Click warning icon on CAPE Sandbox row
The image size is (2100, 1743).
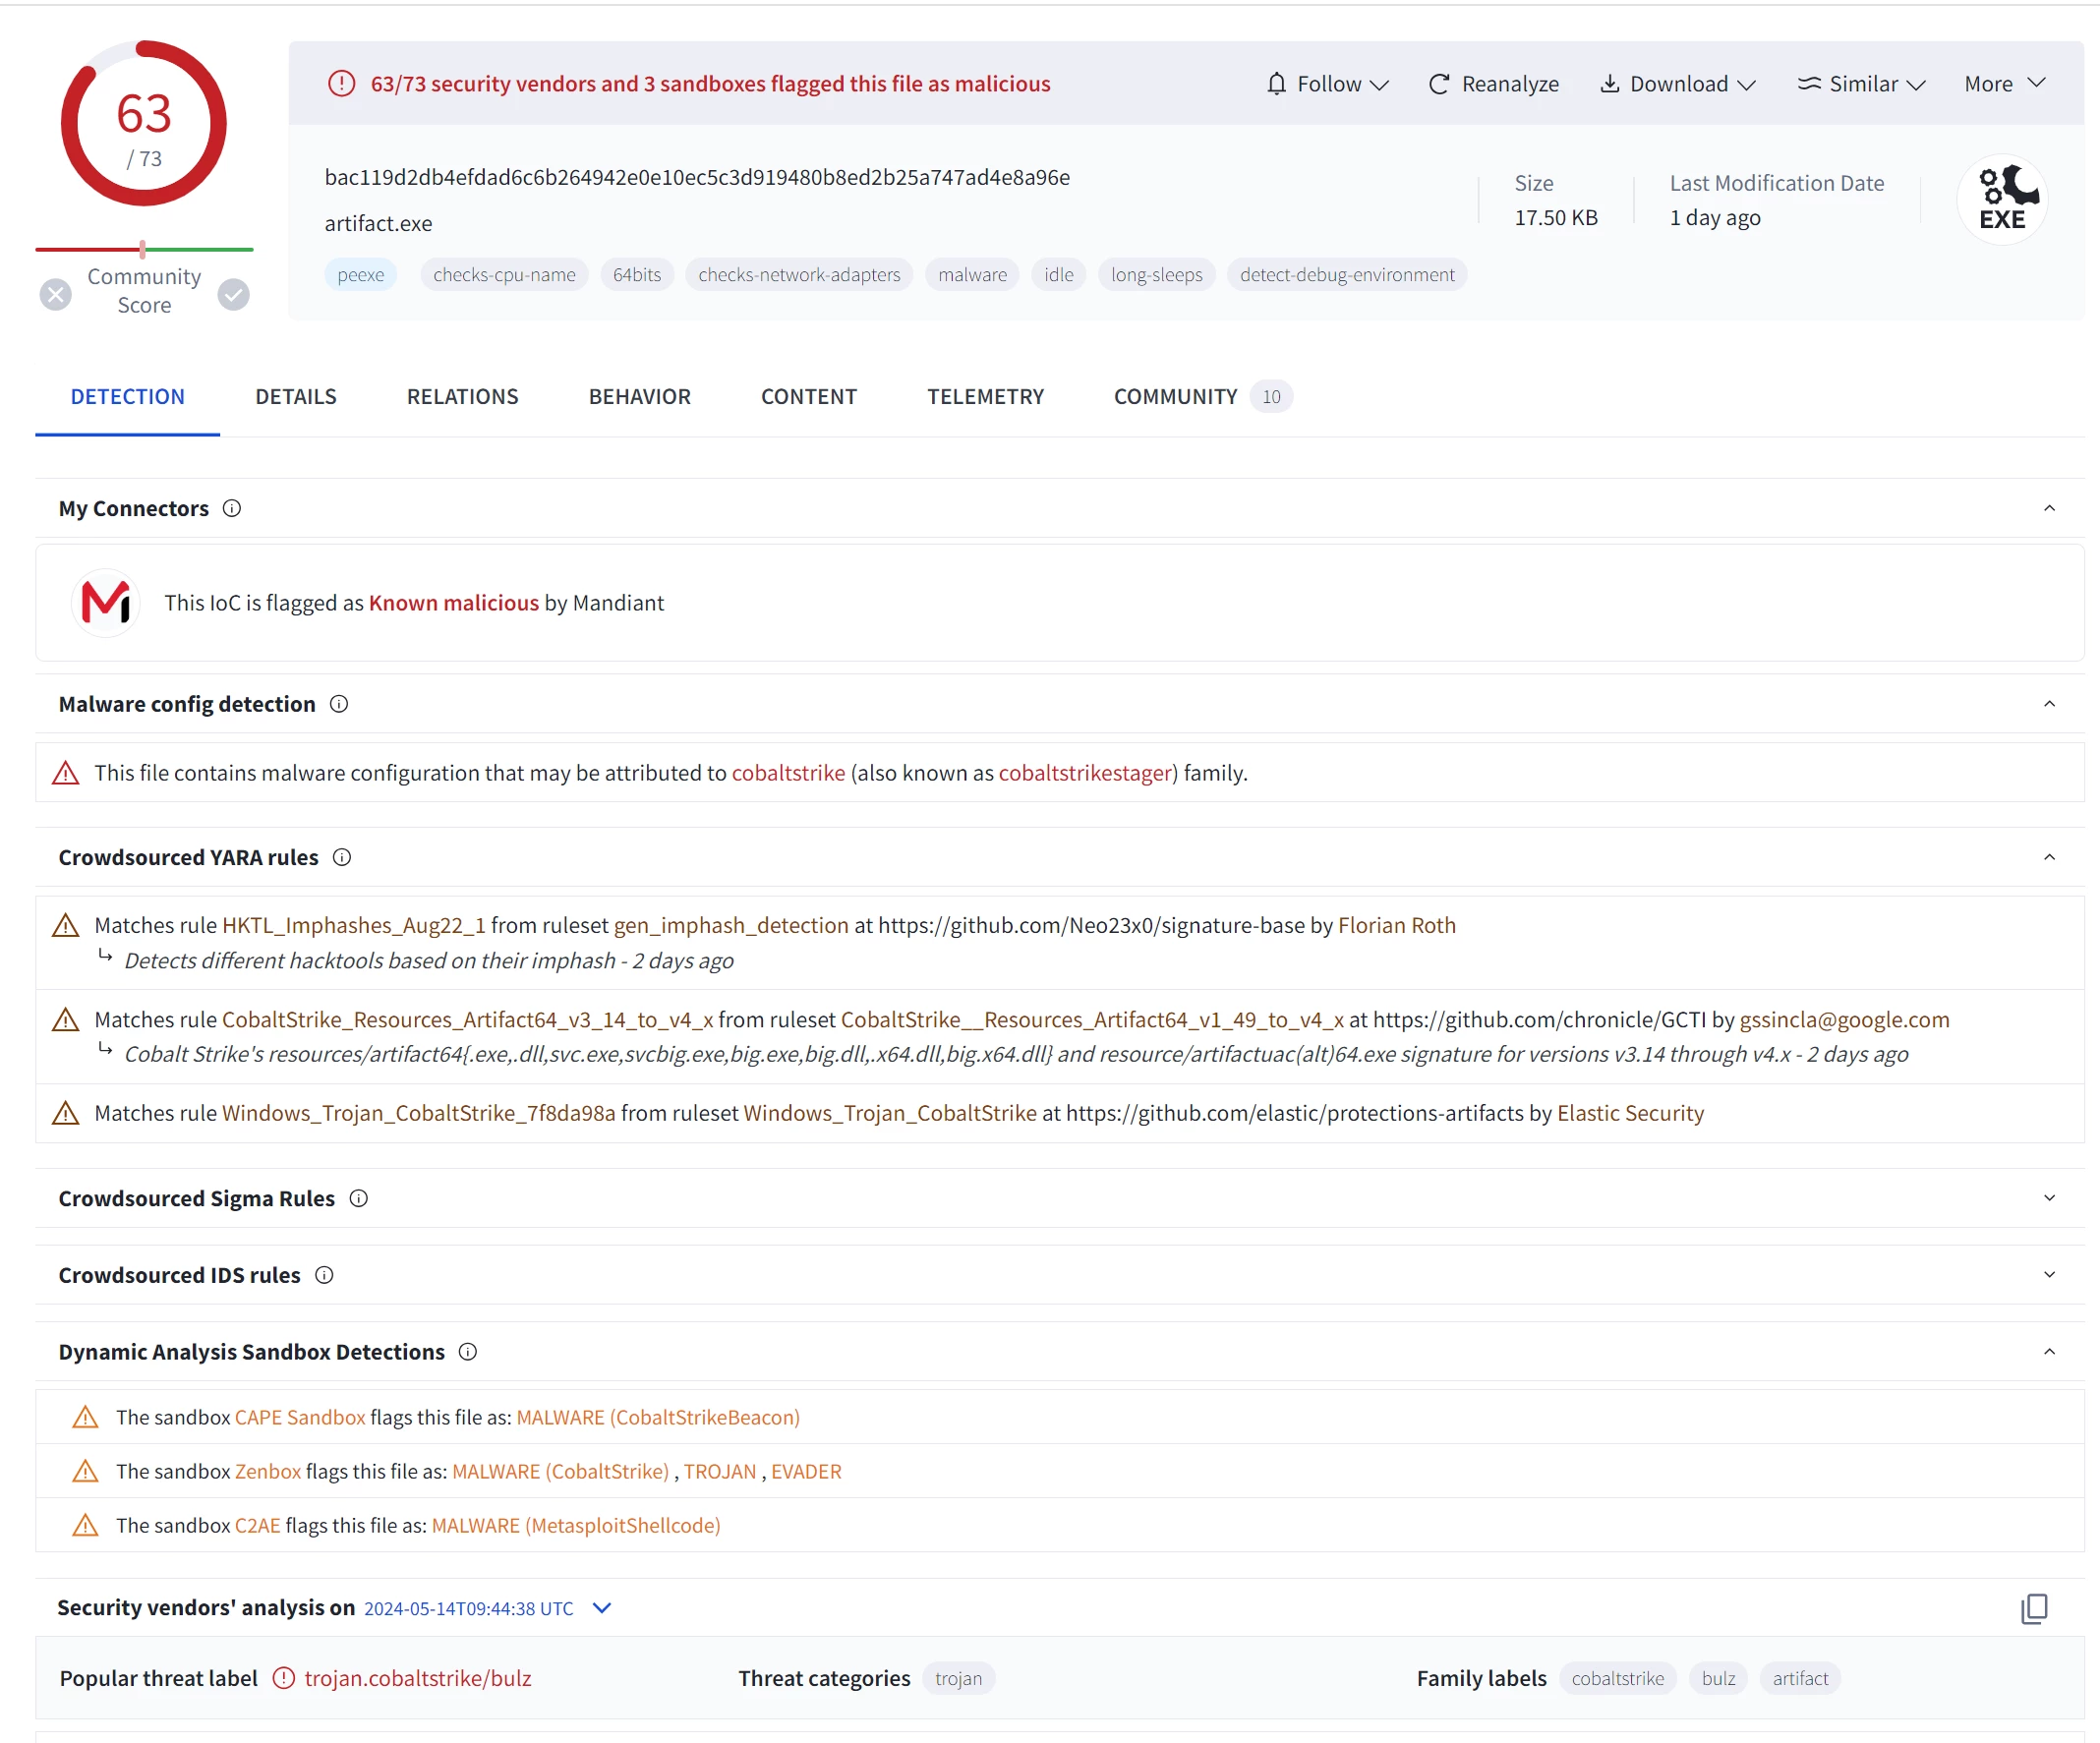coord(86,1418)
